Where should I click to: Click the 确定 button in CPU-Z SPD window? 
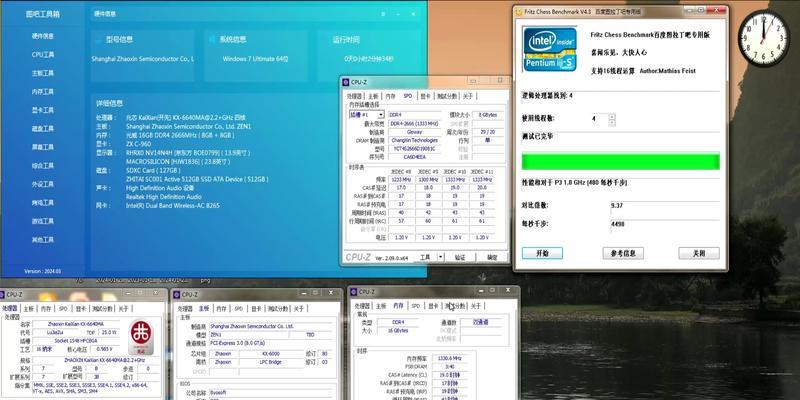pos(492,258)
